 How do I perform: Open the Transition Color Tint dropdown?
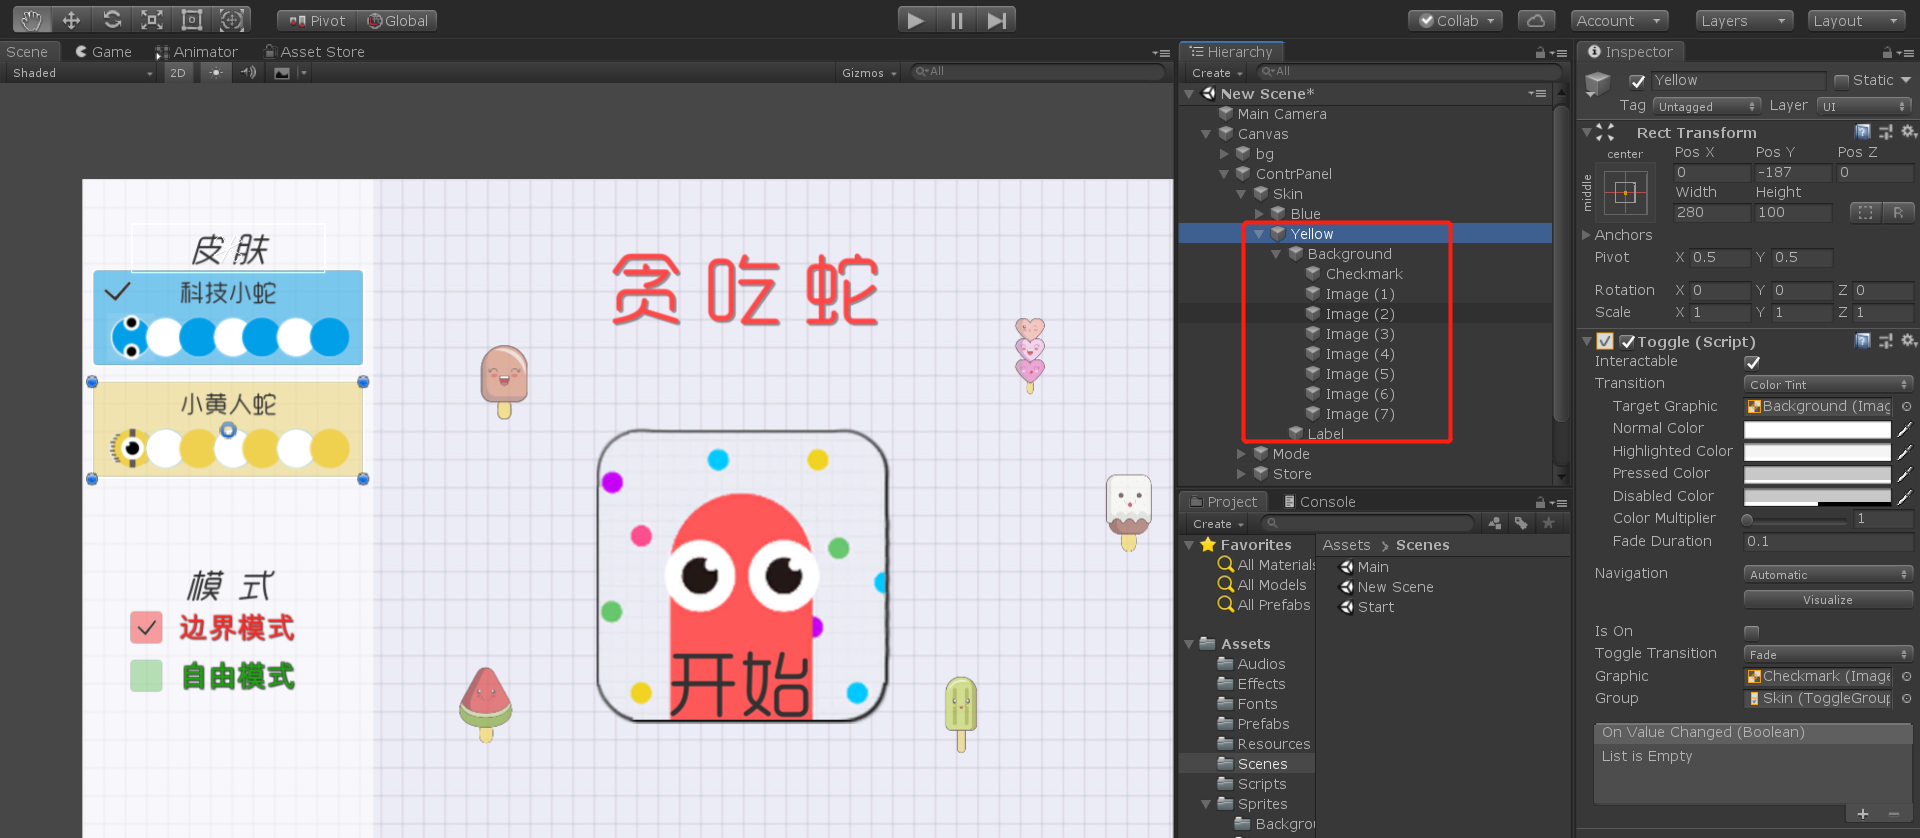(1828, 384)
